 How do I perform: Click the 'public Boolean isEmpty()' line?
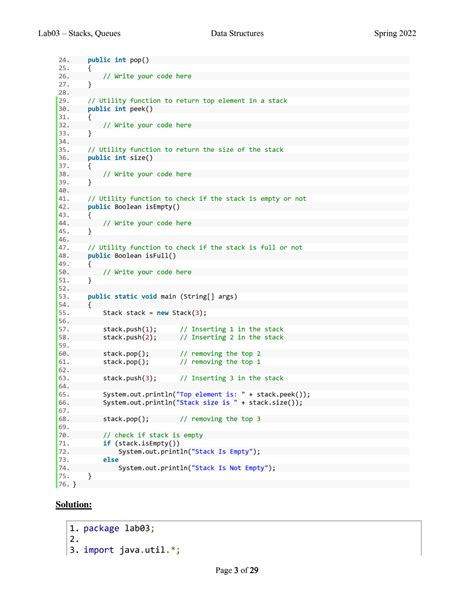coord(133,206)
